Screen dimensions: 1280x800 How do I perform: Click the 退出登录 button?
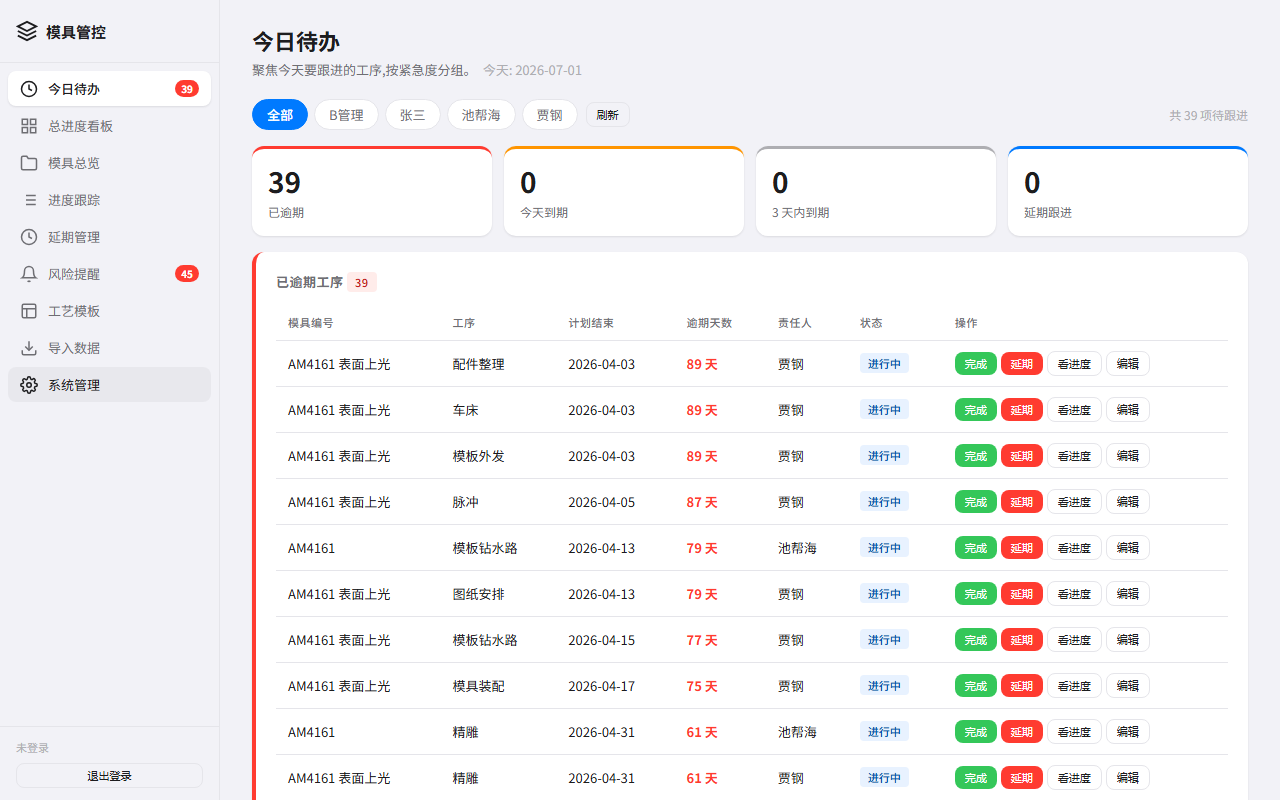[109, 776]
